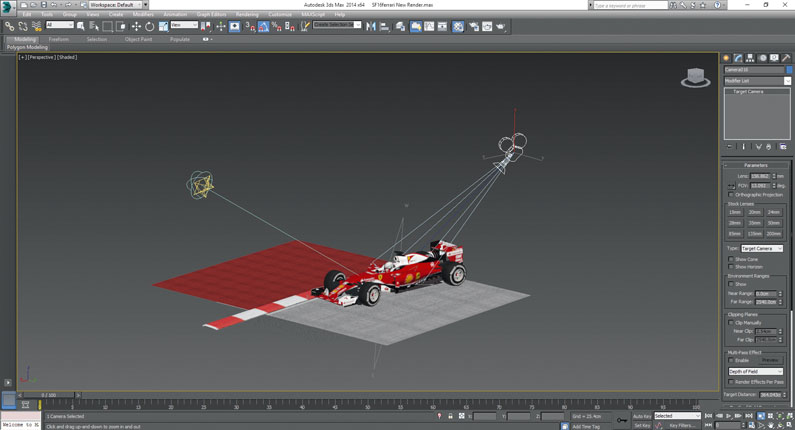
Task: Open the Hierarchy command panel tab
Action: coord(750,58)
